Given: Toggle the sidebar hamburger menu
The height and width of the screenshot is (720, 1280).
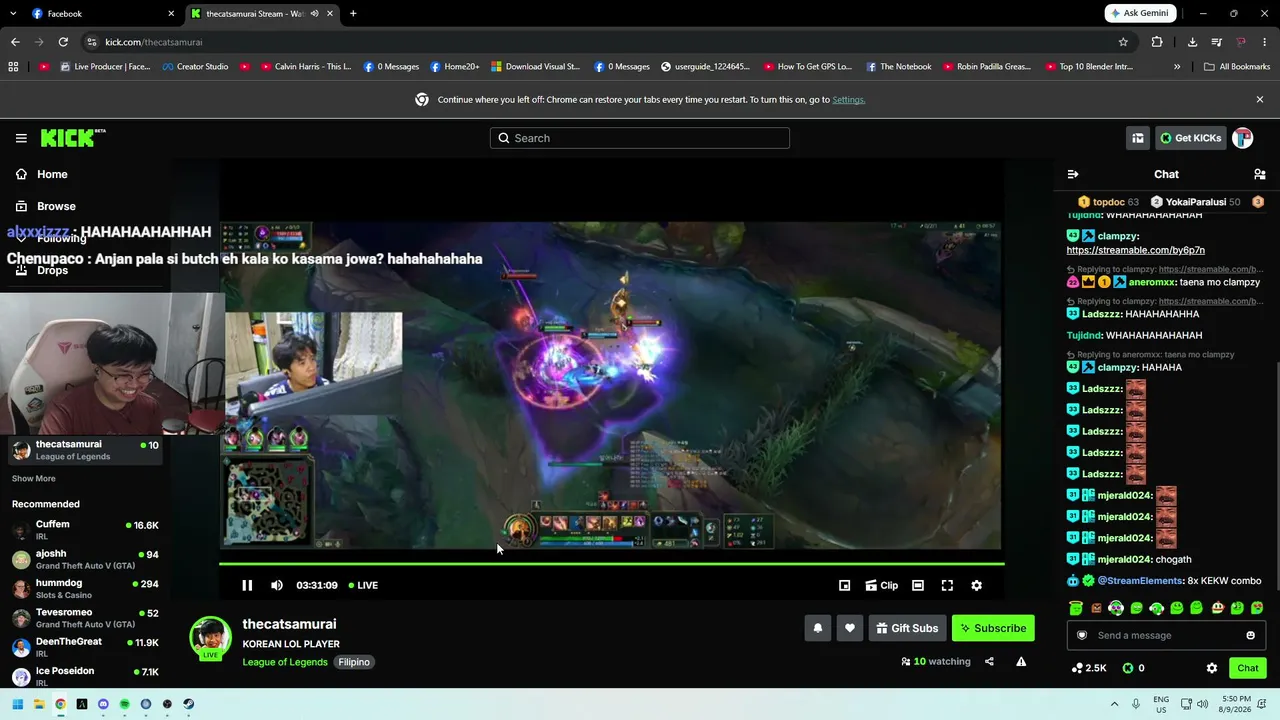Looking at the screenshot, I should [21, 138].
